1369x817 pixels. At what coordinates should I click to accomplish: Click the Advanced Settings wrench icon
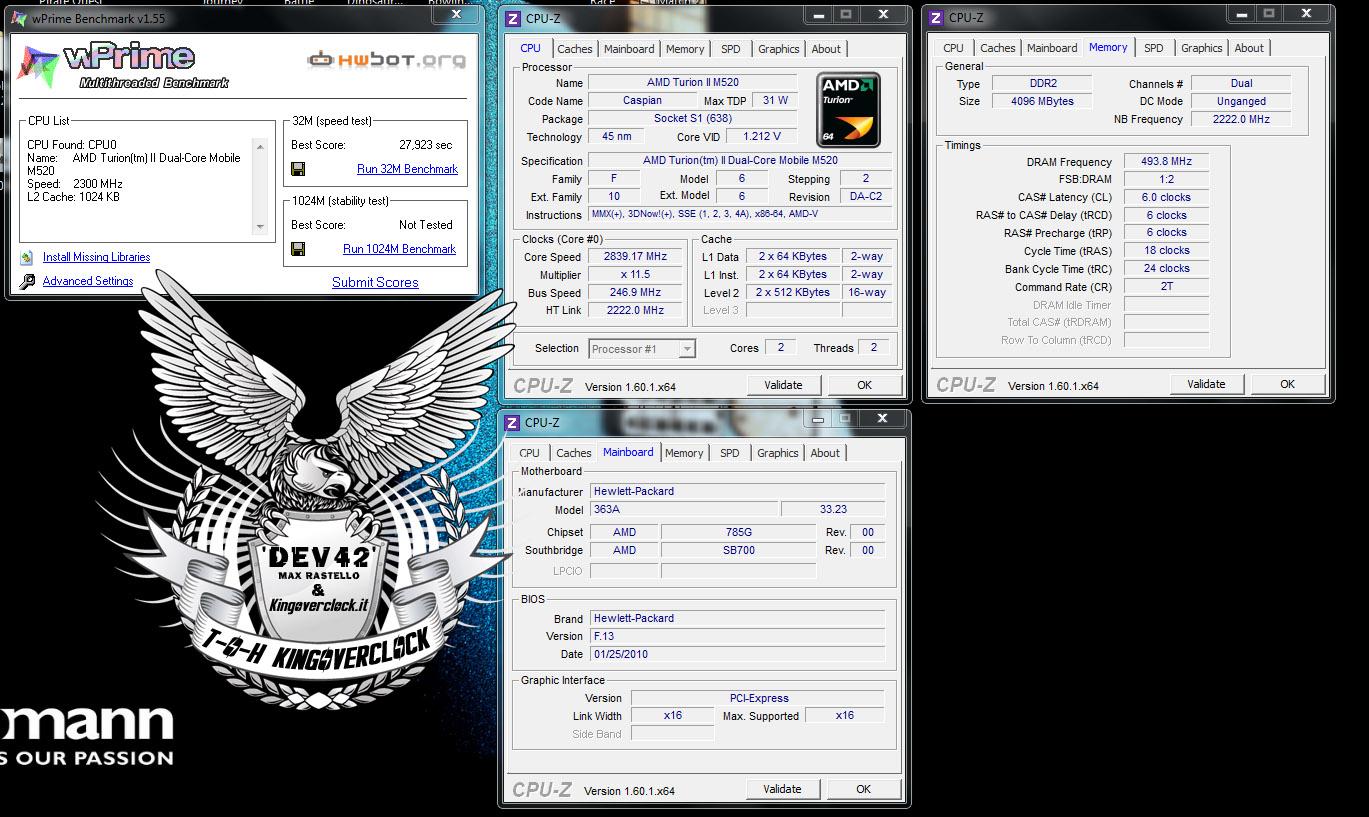point(27,281)
